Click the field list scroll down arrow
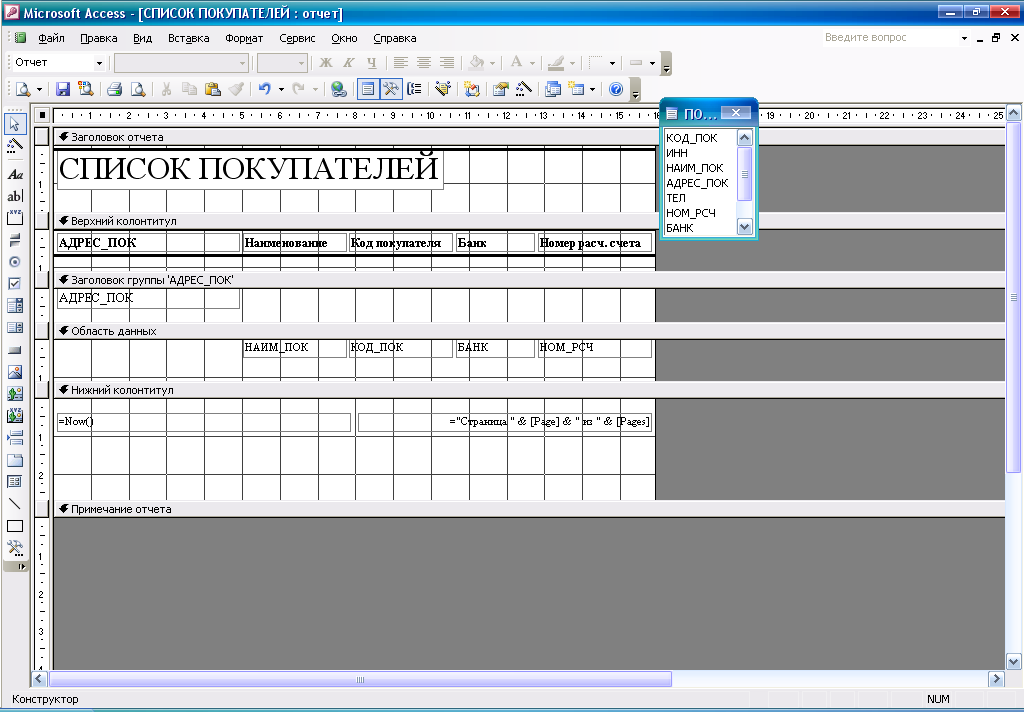 744,227
